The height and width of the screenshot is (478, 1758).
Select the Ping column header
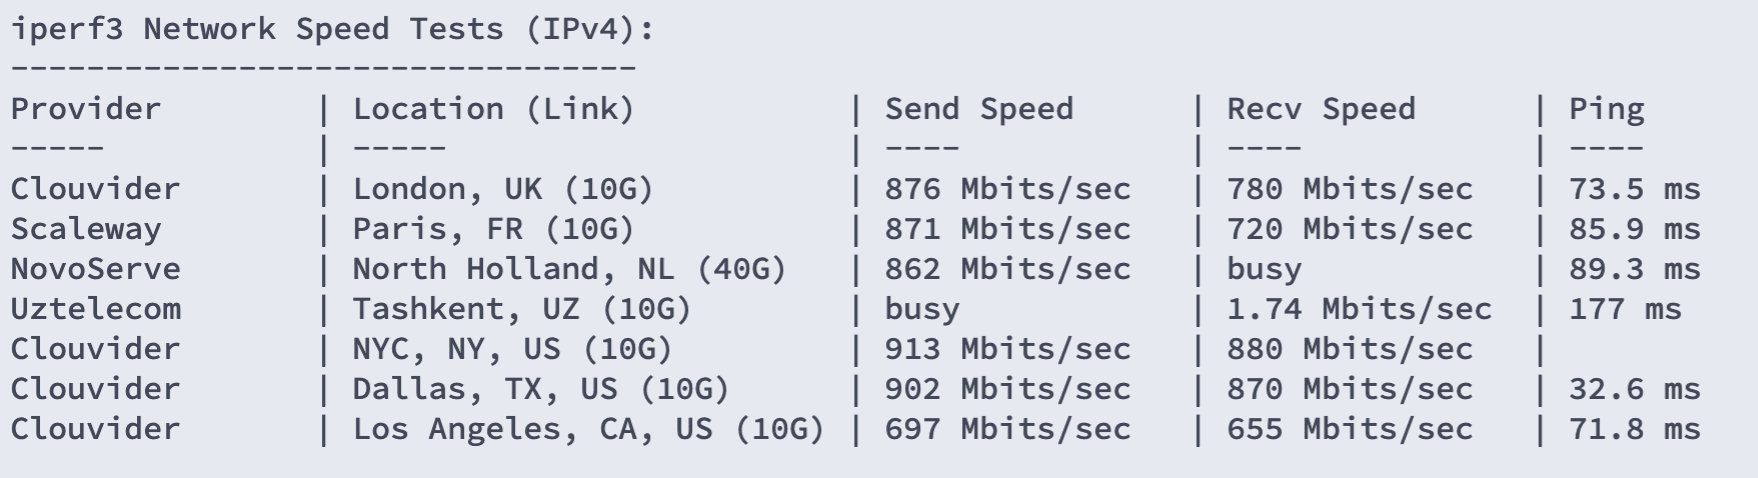click(x=1606, y=109)
